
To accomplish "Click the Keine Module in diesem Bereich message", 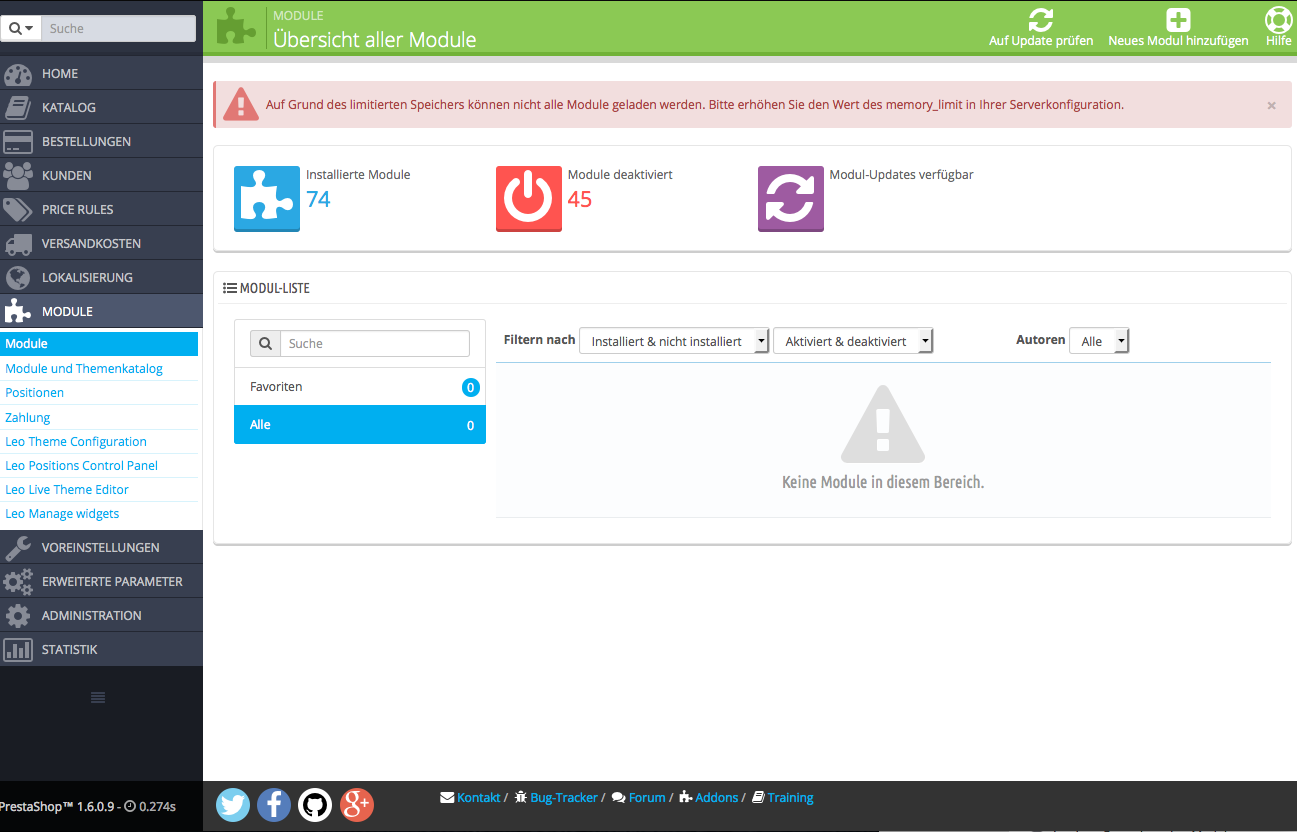I will pyautogui.click(x=883, y=482).
